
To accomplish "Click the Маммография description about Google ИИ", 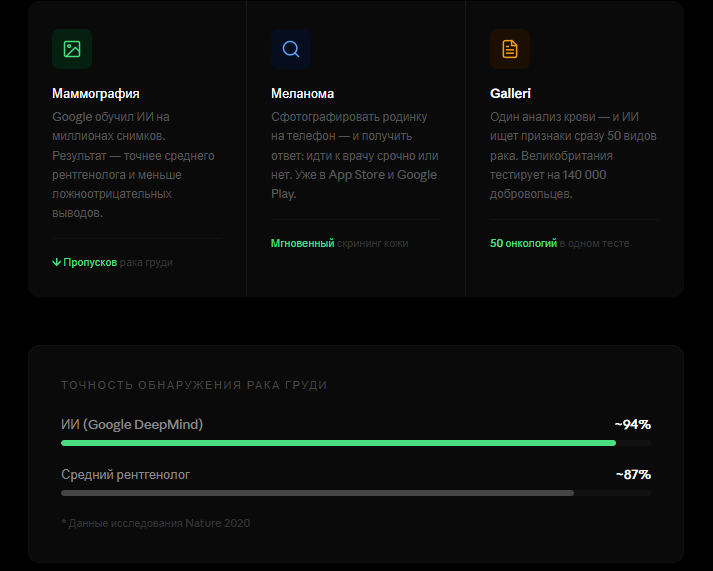I will pyautogui.click(x=134, y=165).
